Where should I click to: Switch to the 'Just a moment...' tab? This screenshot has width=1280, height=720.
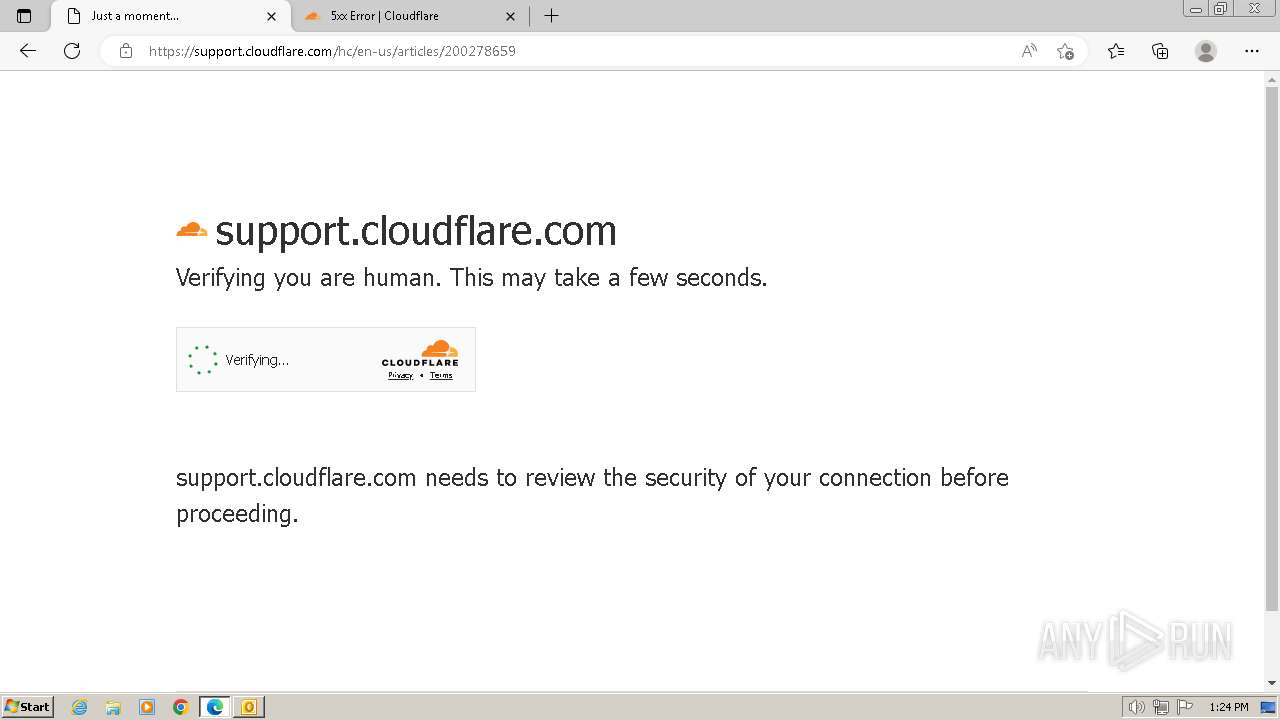pyautogui.click(x=170, y=16)
